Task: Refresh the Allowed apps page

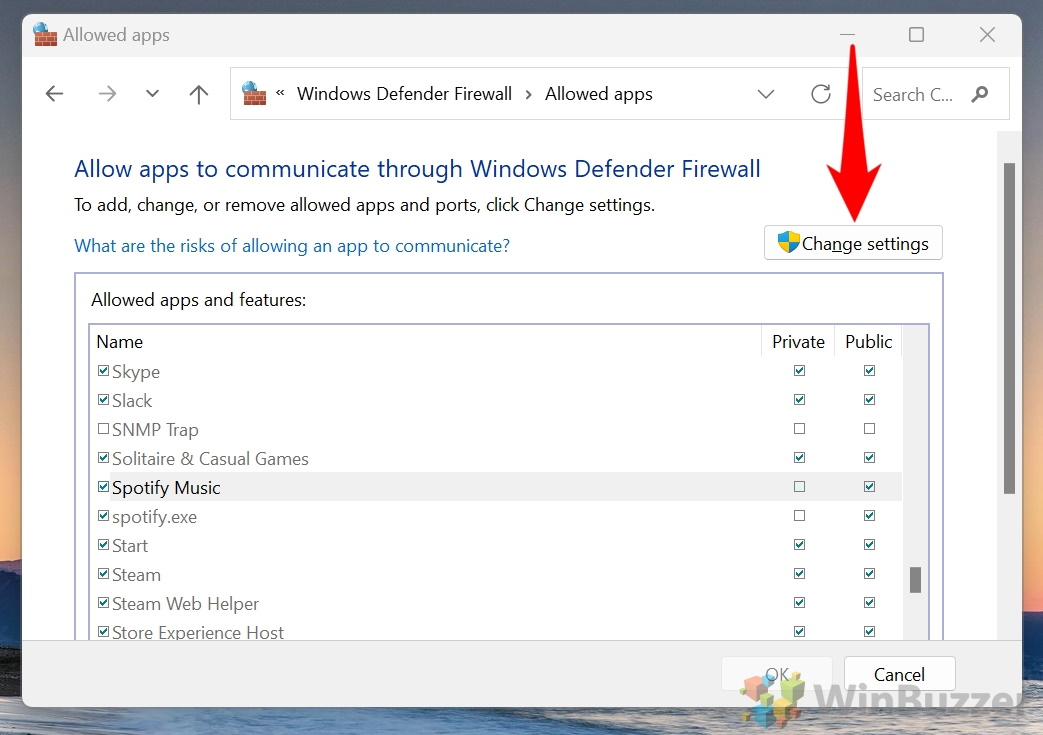Action: click(x=821, y=94)
